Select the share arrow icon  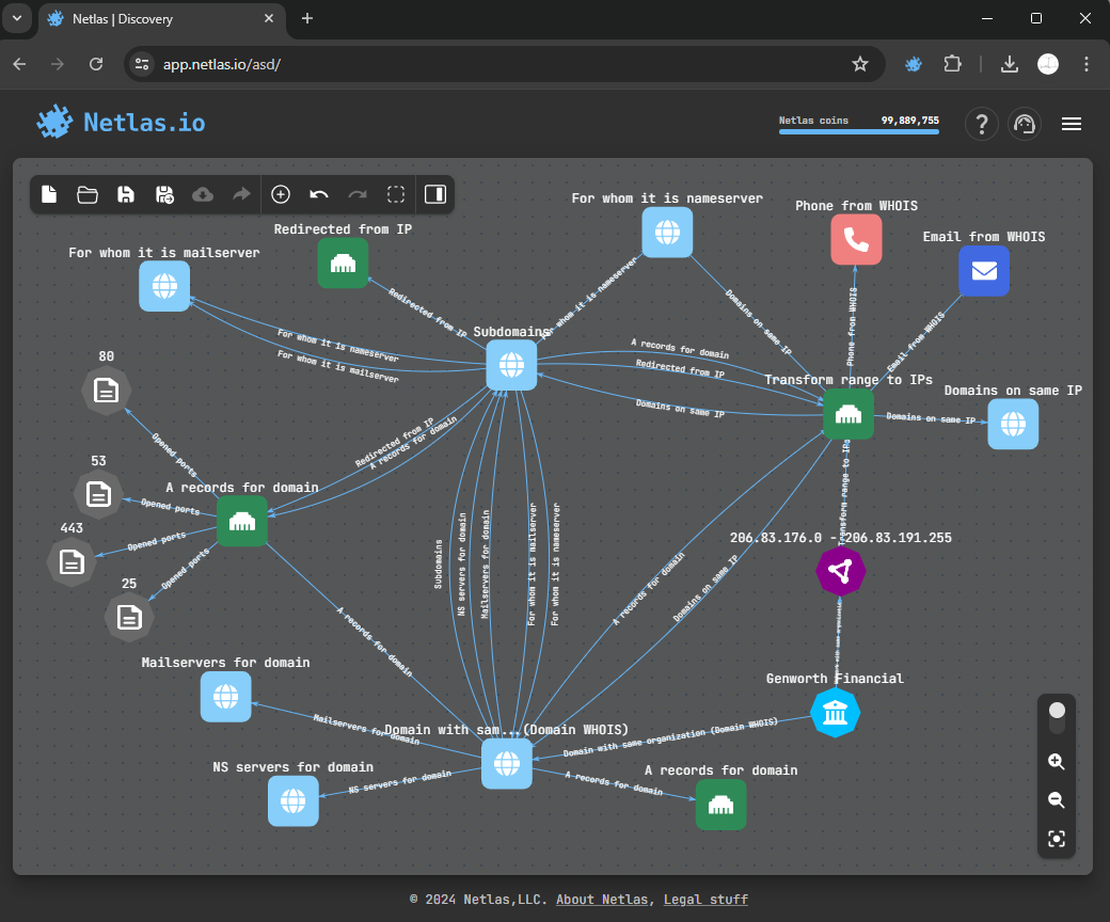(240, 194)
